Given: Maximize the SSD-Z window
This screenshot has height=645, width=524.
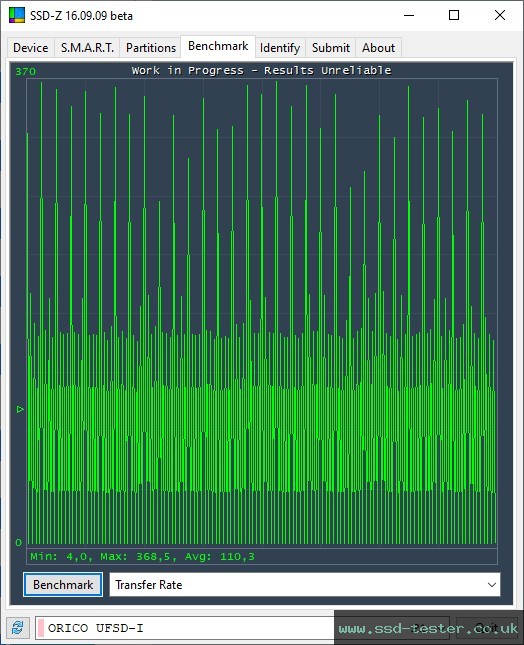Looking at the screenshot, I should (x=454, y=16).
